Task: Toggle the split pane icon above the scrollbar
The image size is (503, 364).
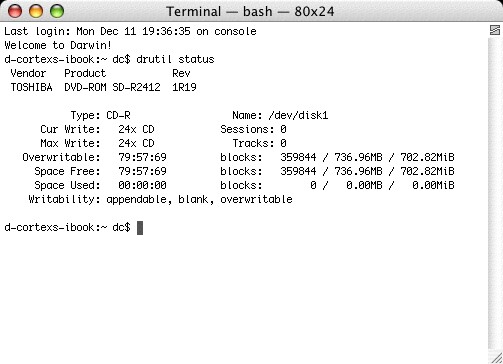Action: pos(495,30)
